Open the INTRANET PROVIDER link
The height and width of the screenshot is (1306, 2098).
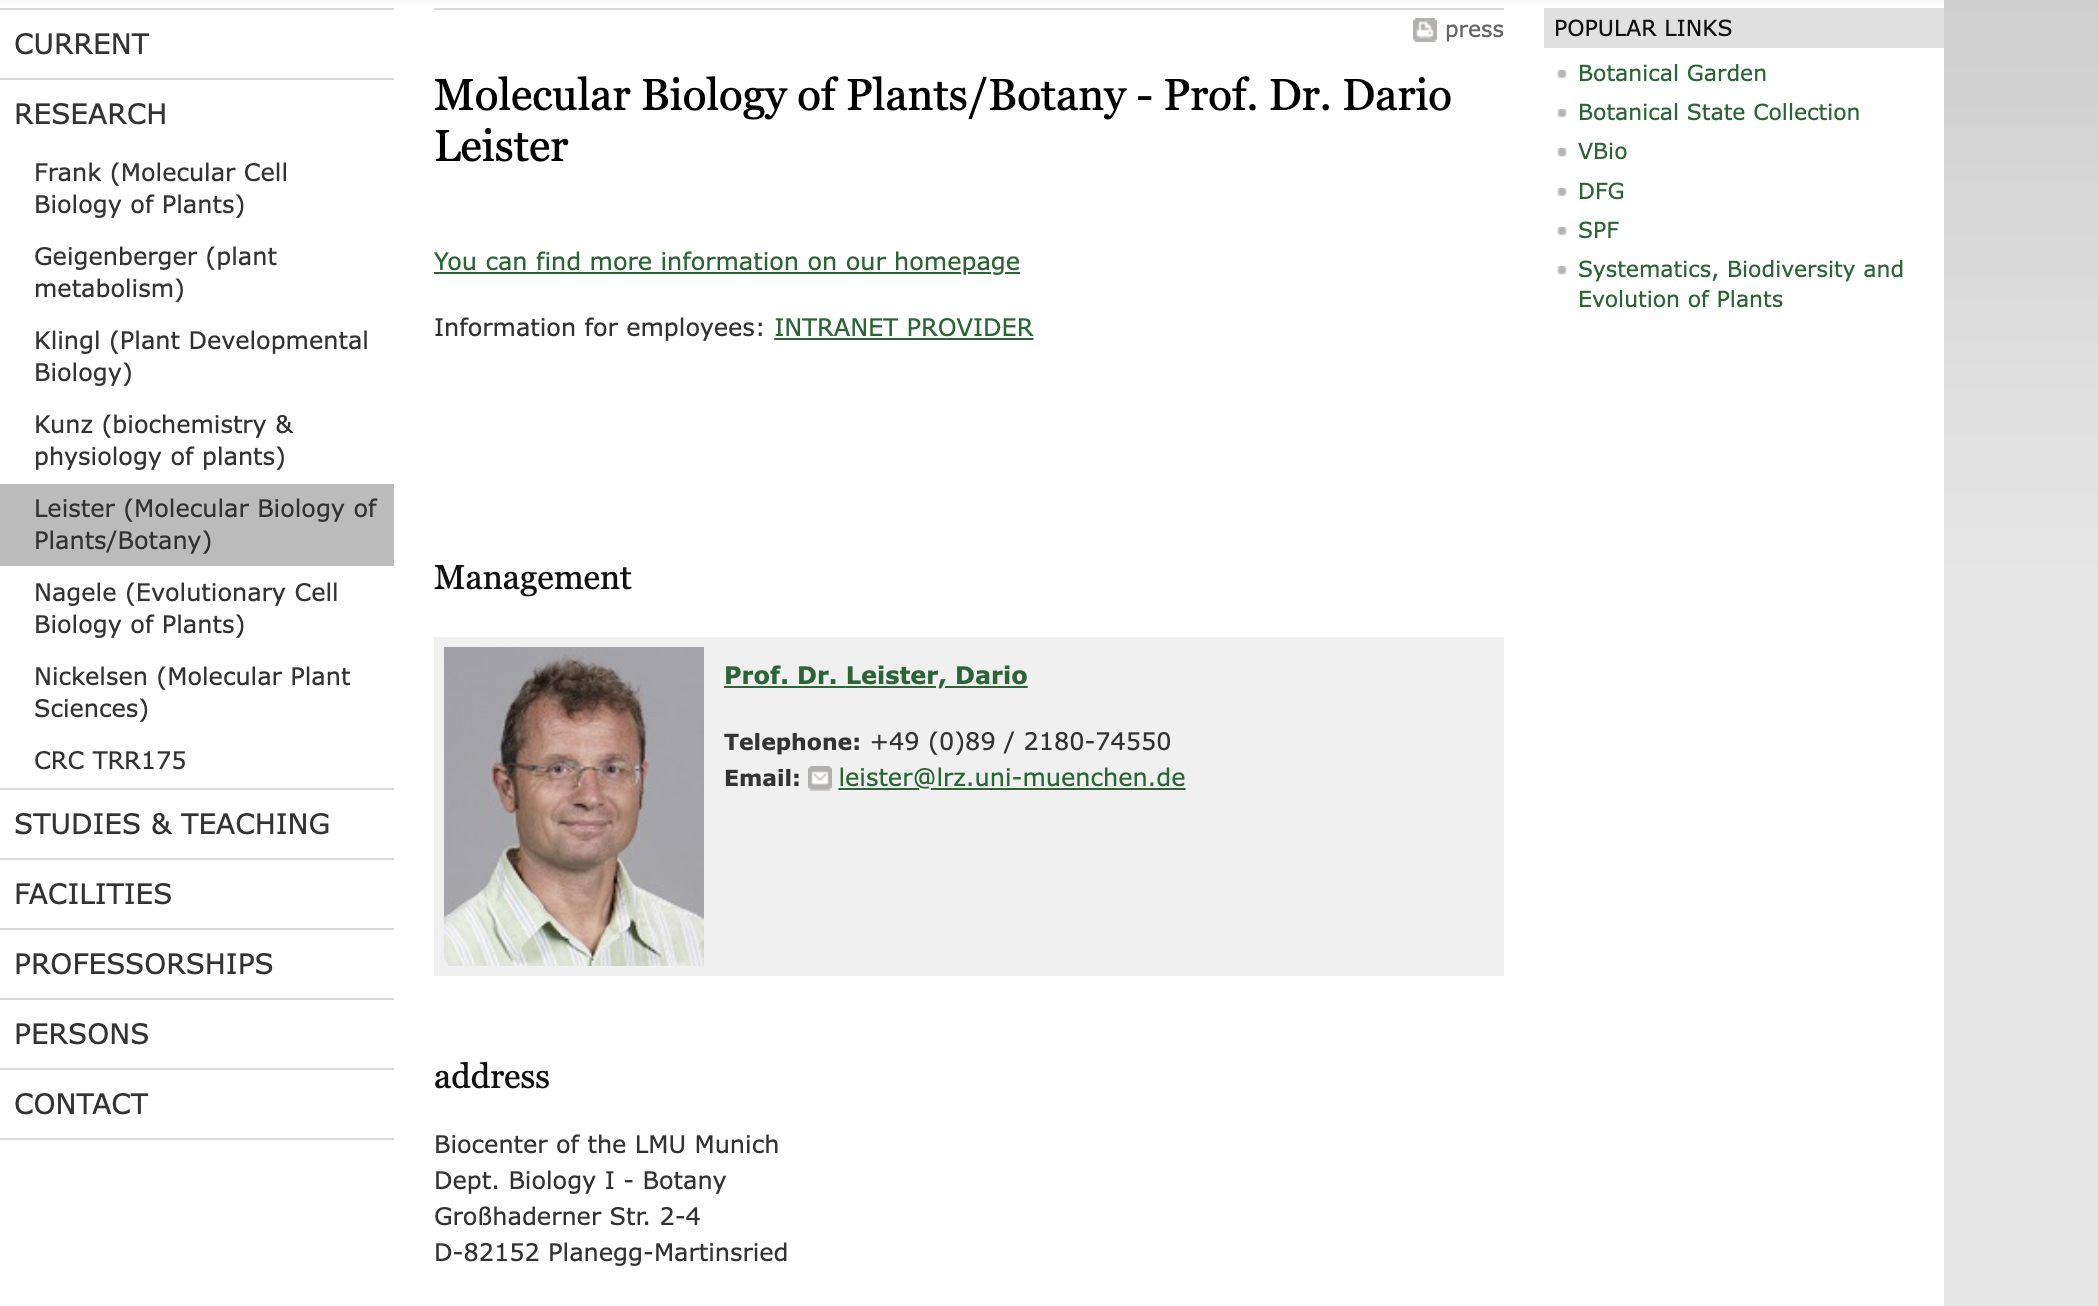click(903, 328)
